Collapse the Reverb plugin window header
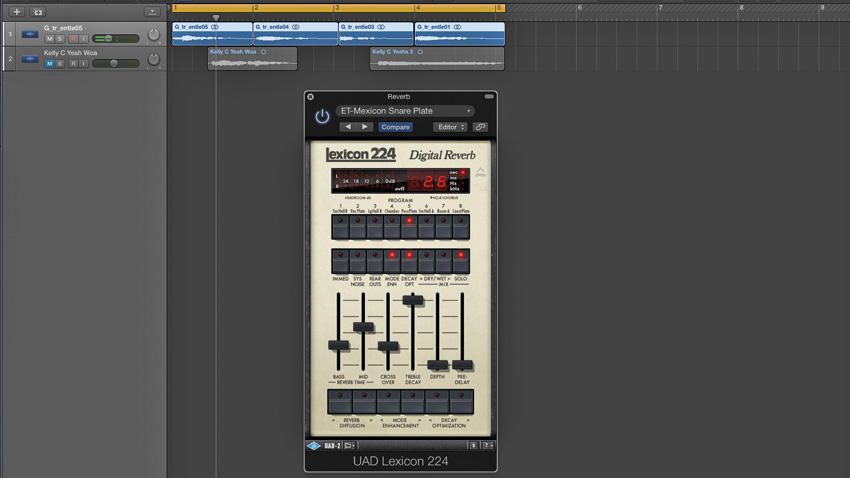 click(489, 96)
